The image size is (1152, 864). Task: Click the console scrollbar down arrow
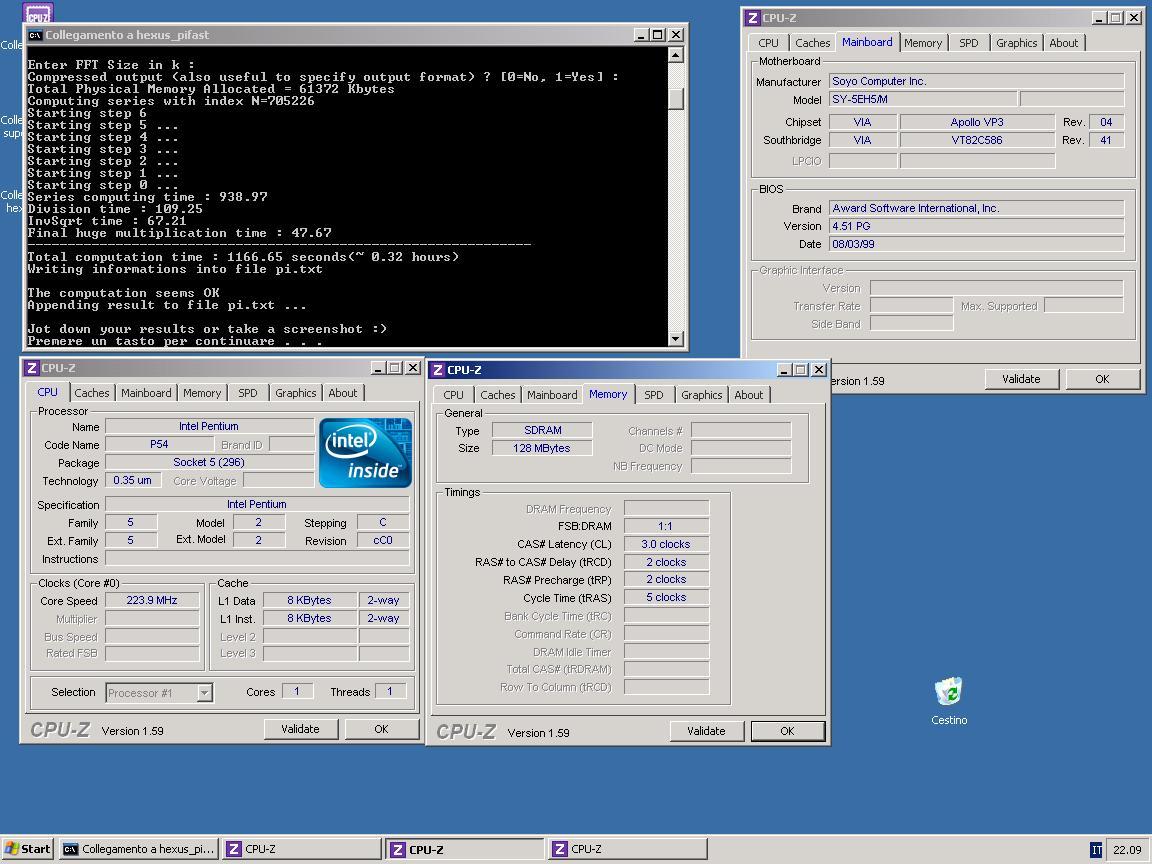(676, 338)
